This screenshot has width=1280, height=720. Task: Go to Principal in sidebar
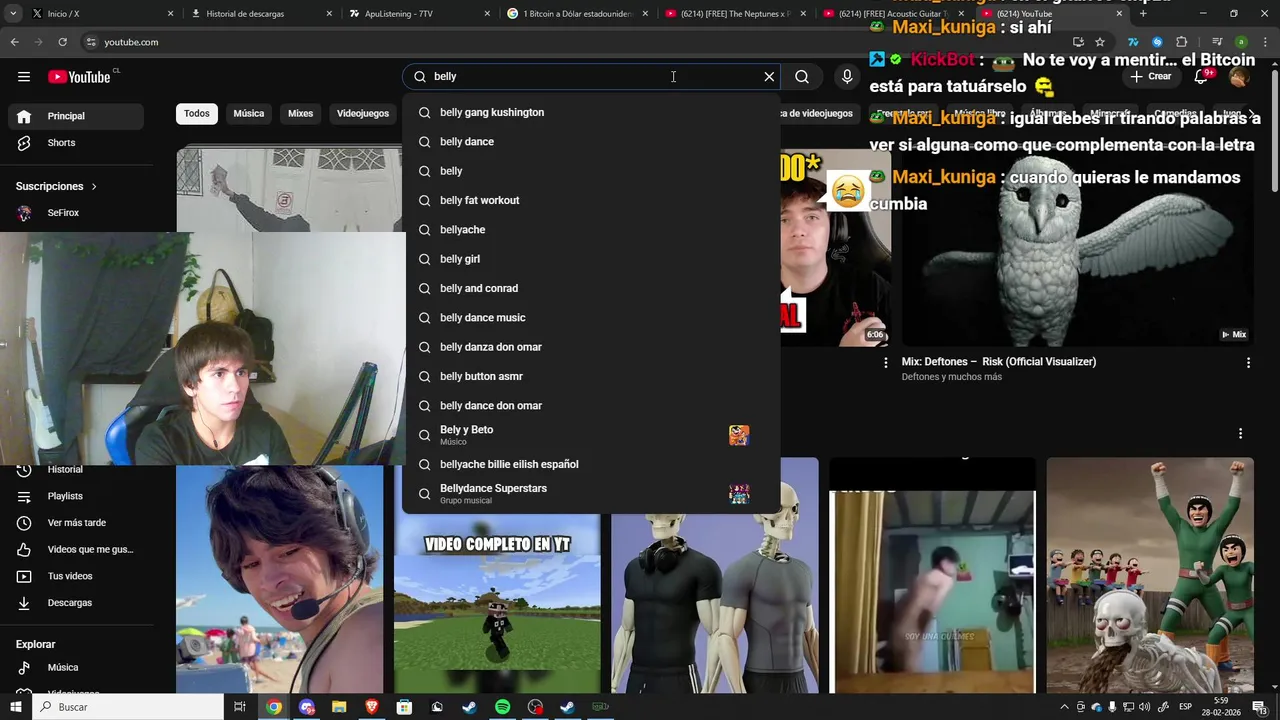(76, 116)
